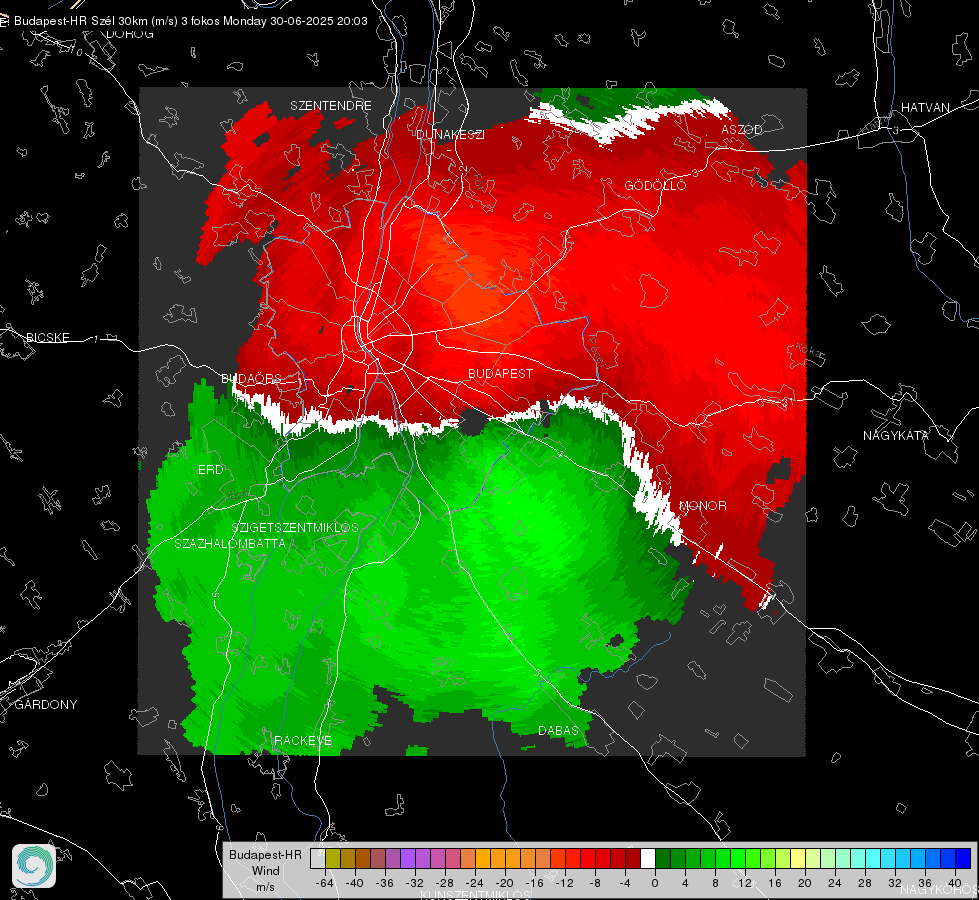Click the 'BUDAPEST' city label
This screenshot has height=900, width=979.
[x=501, y=373]
